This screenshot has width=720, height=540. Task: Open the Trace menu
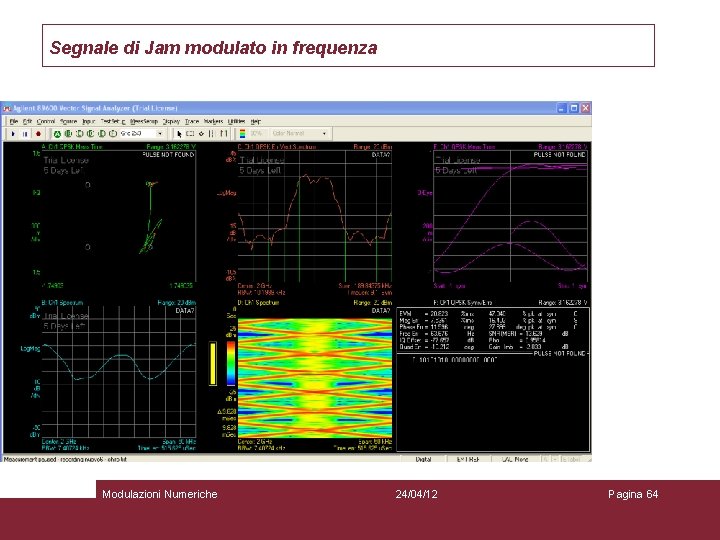point(192,121)
